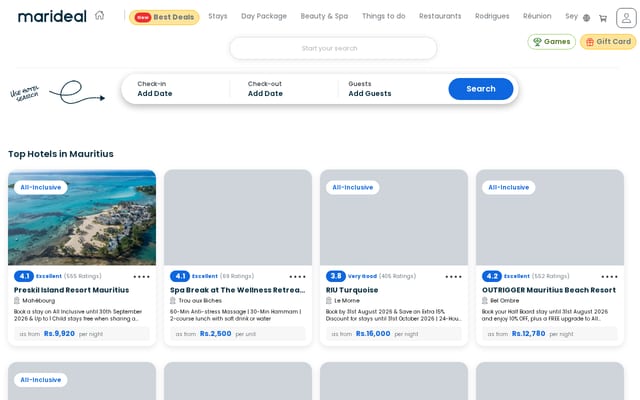
Task: Click the Rs.16,000 price on RIU Turquoise
Action: (373, 333)
